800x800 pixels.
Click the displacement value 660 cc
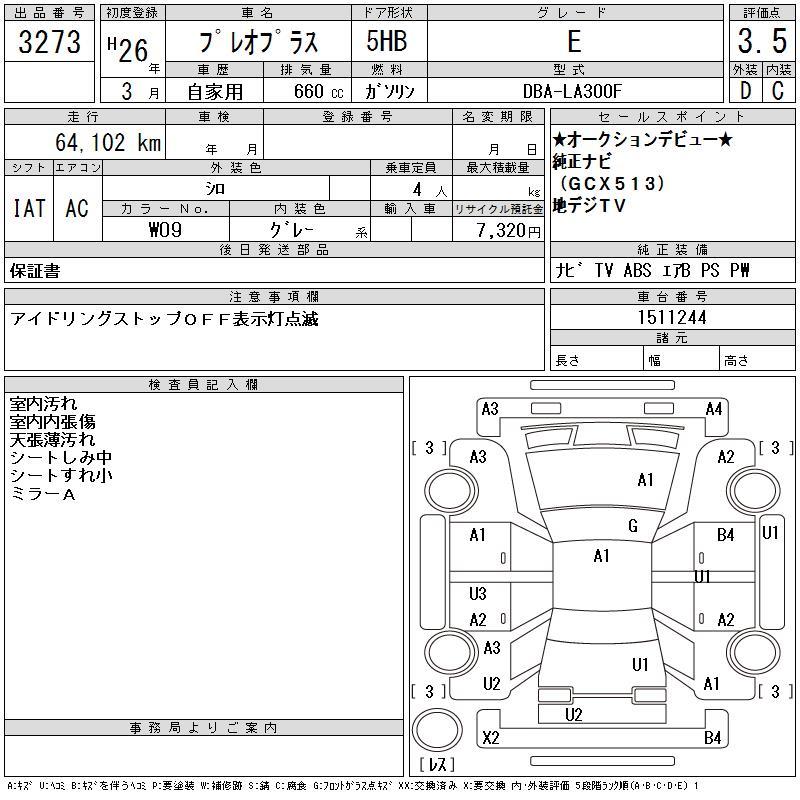pyautogui.click(x=318, y=91)
